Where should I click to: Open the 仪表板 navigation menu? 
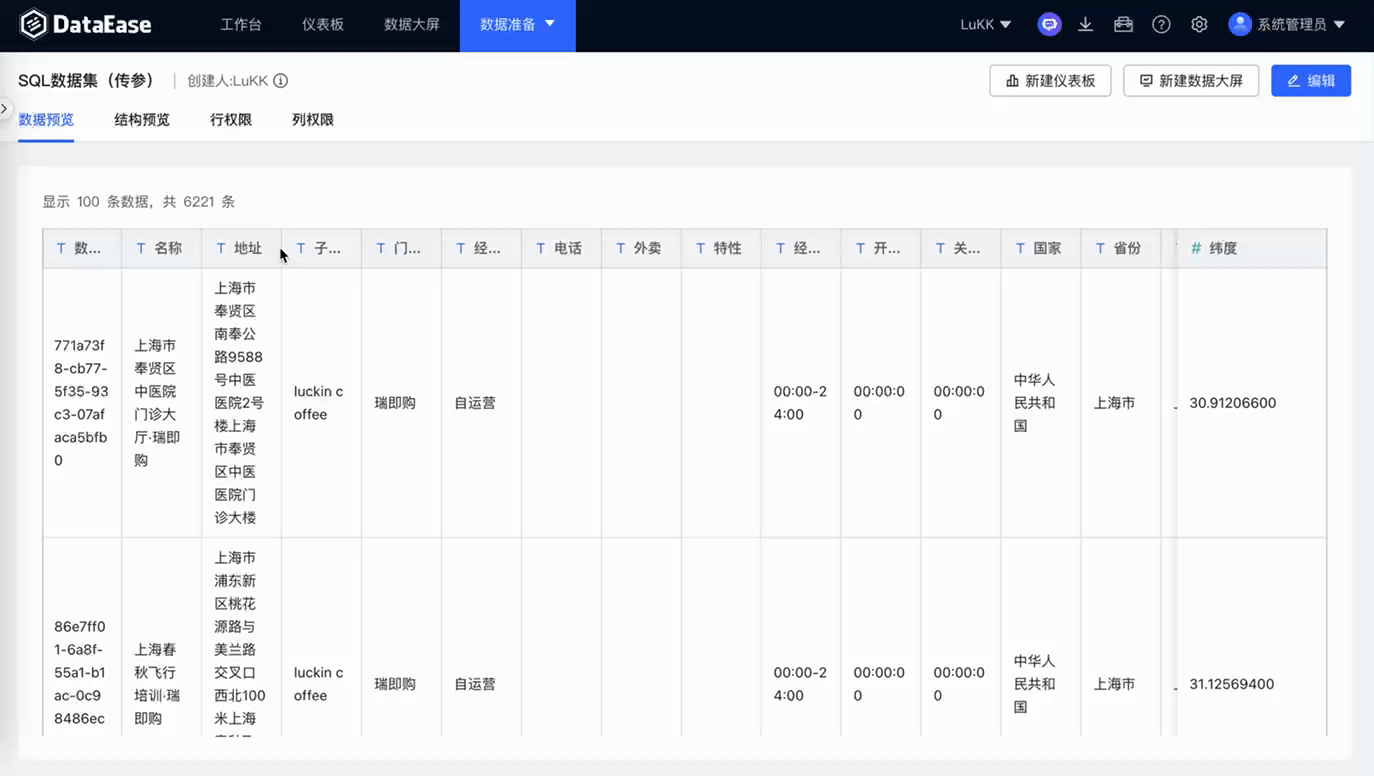[x=322, y=25]
